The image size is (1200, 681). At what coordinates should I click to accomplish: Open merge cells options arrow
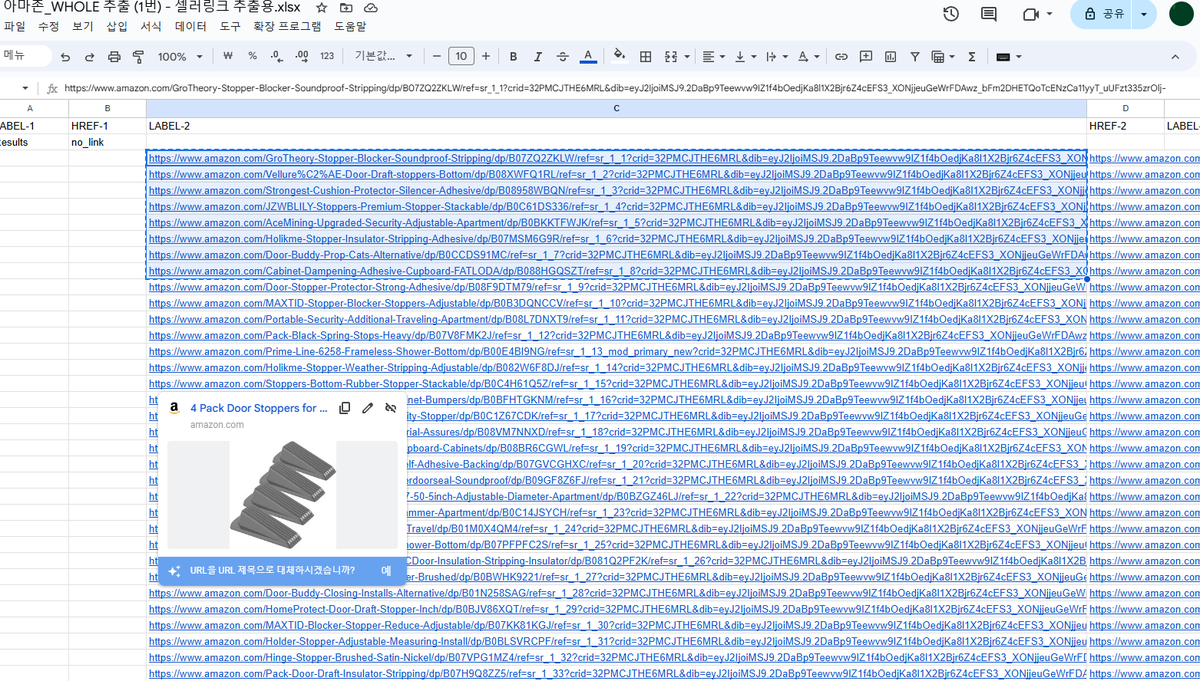tap(686, 57)
